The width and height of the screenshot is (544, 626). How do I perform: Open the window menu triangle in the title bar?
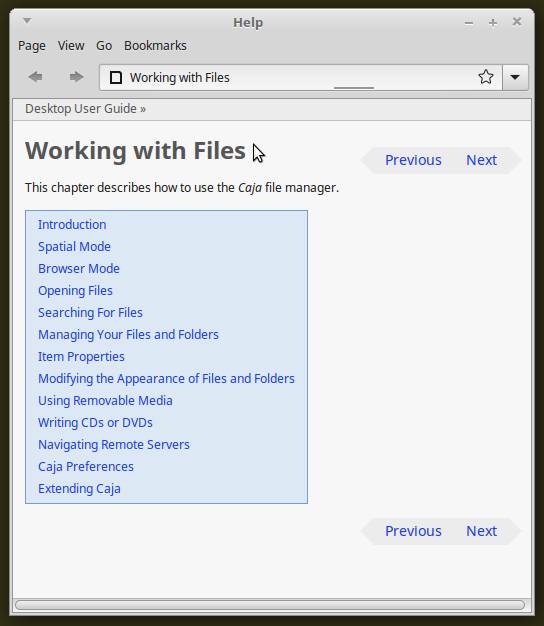pos(27,20)
